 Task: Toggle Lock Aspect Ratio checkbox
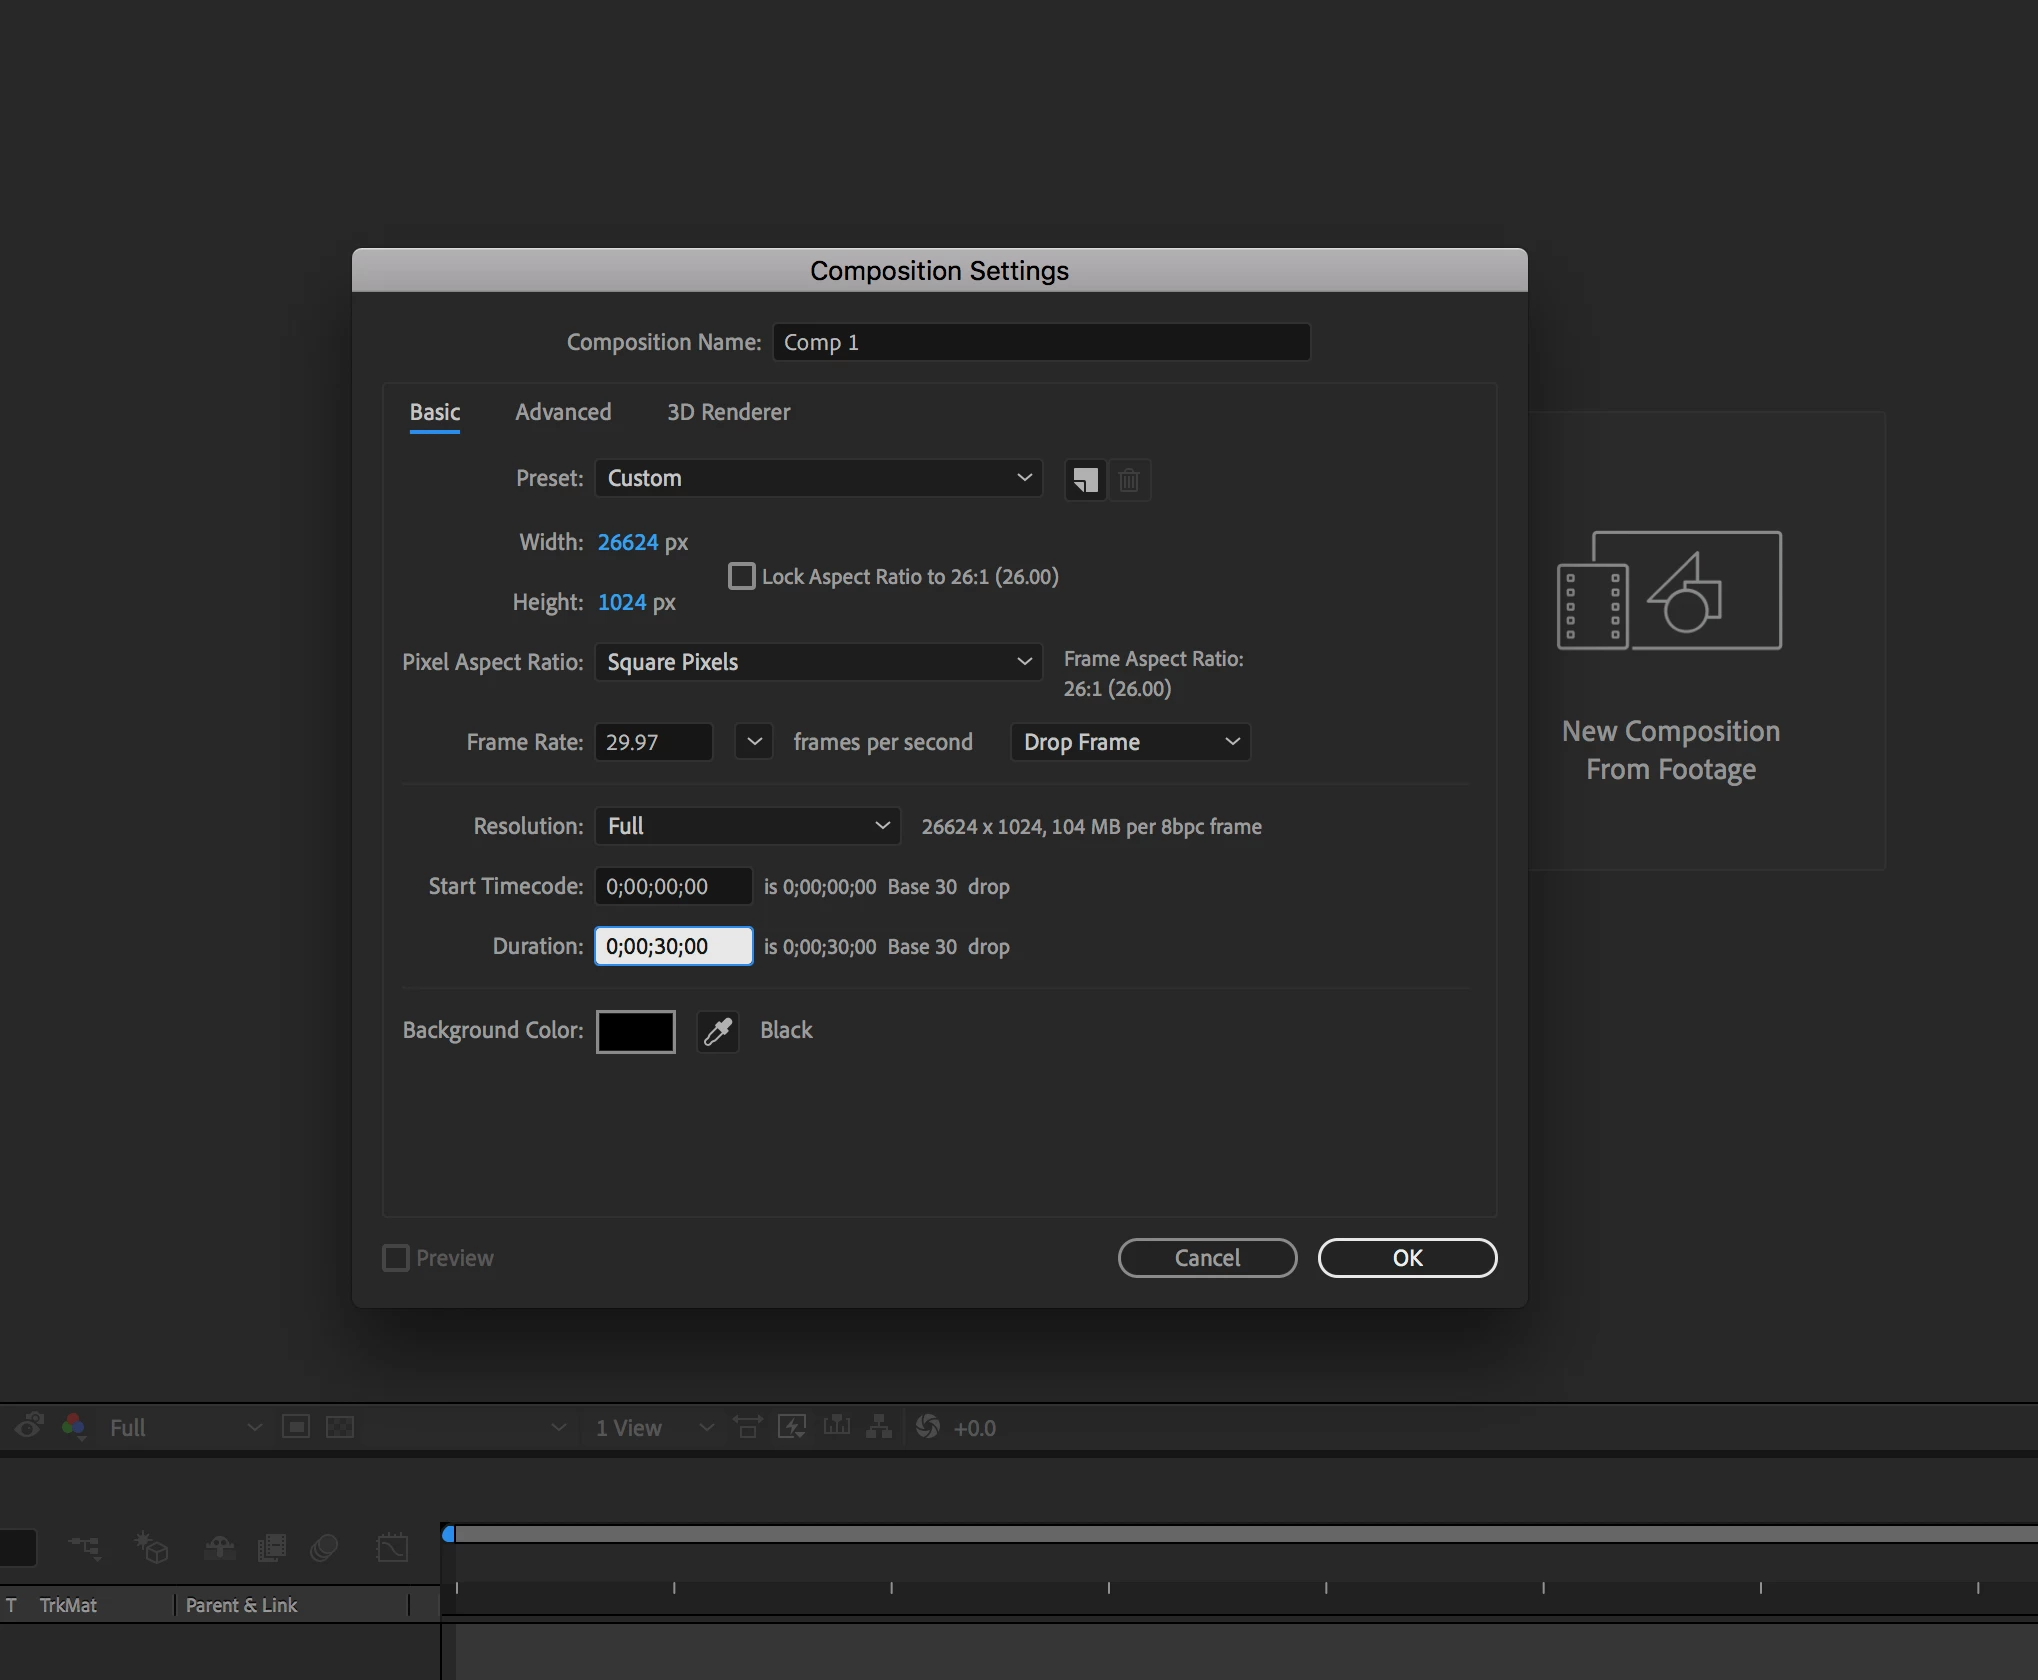pyautogui.click(x=741, y=576)
